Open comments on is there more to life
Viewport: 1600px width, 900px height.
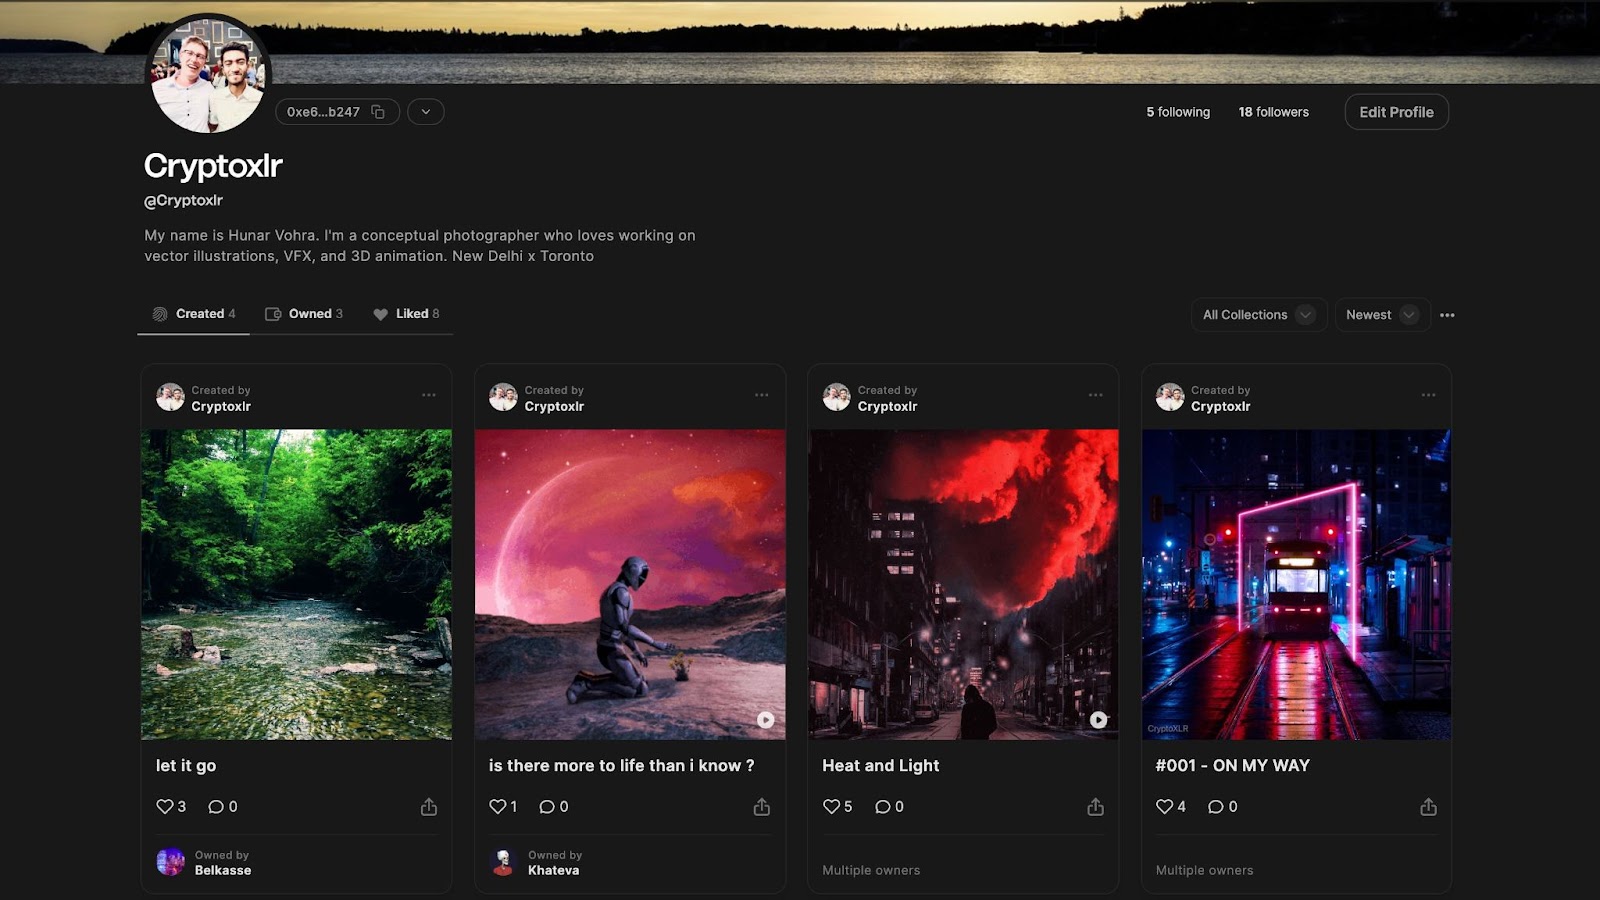[x=547, y=806]
